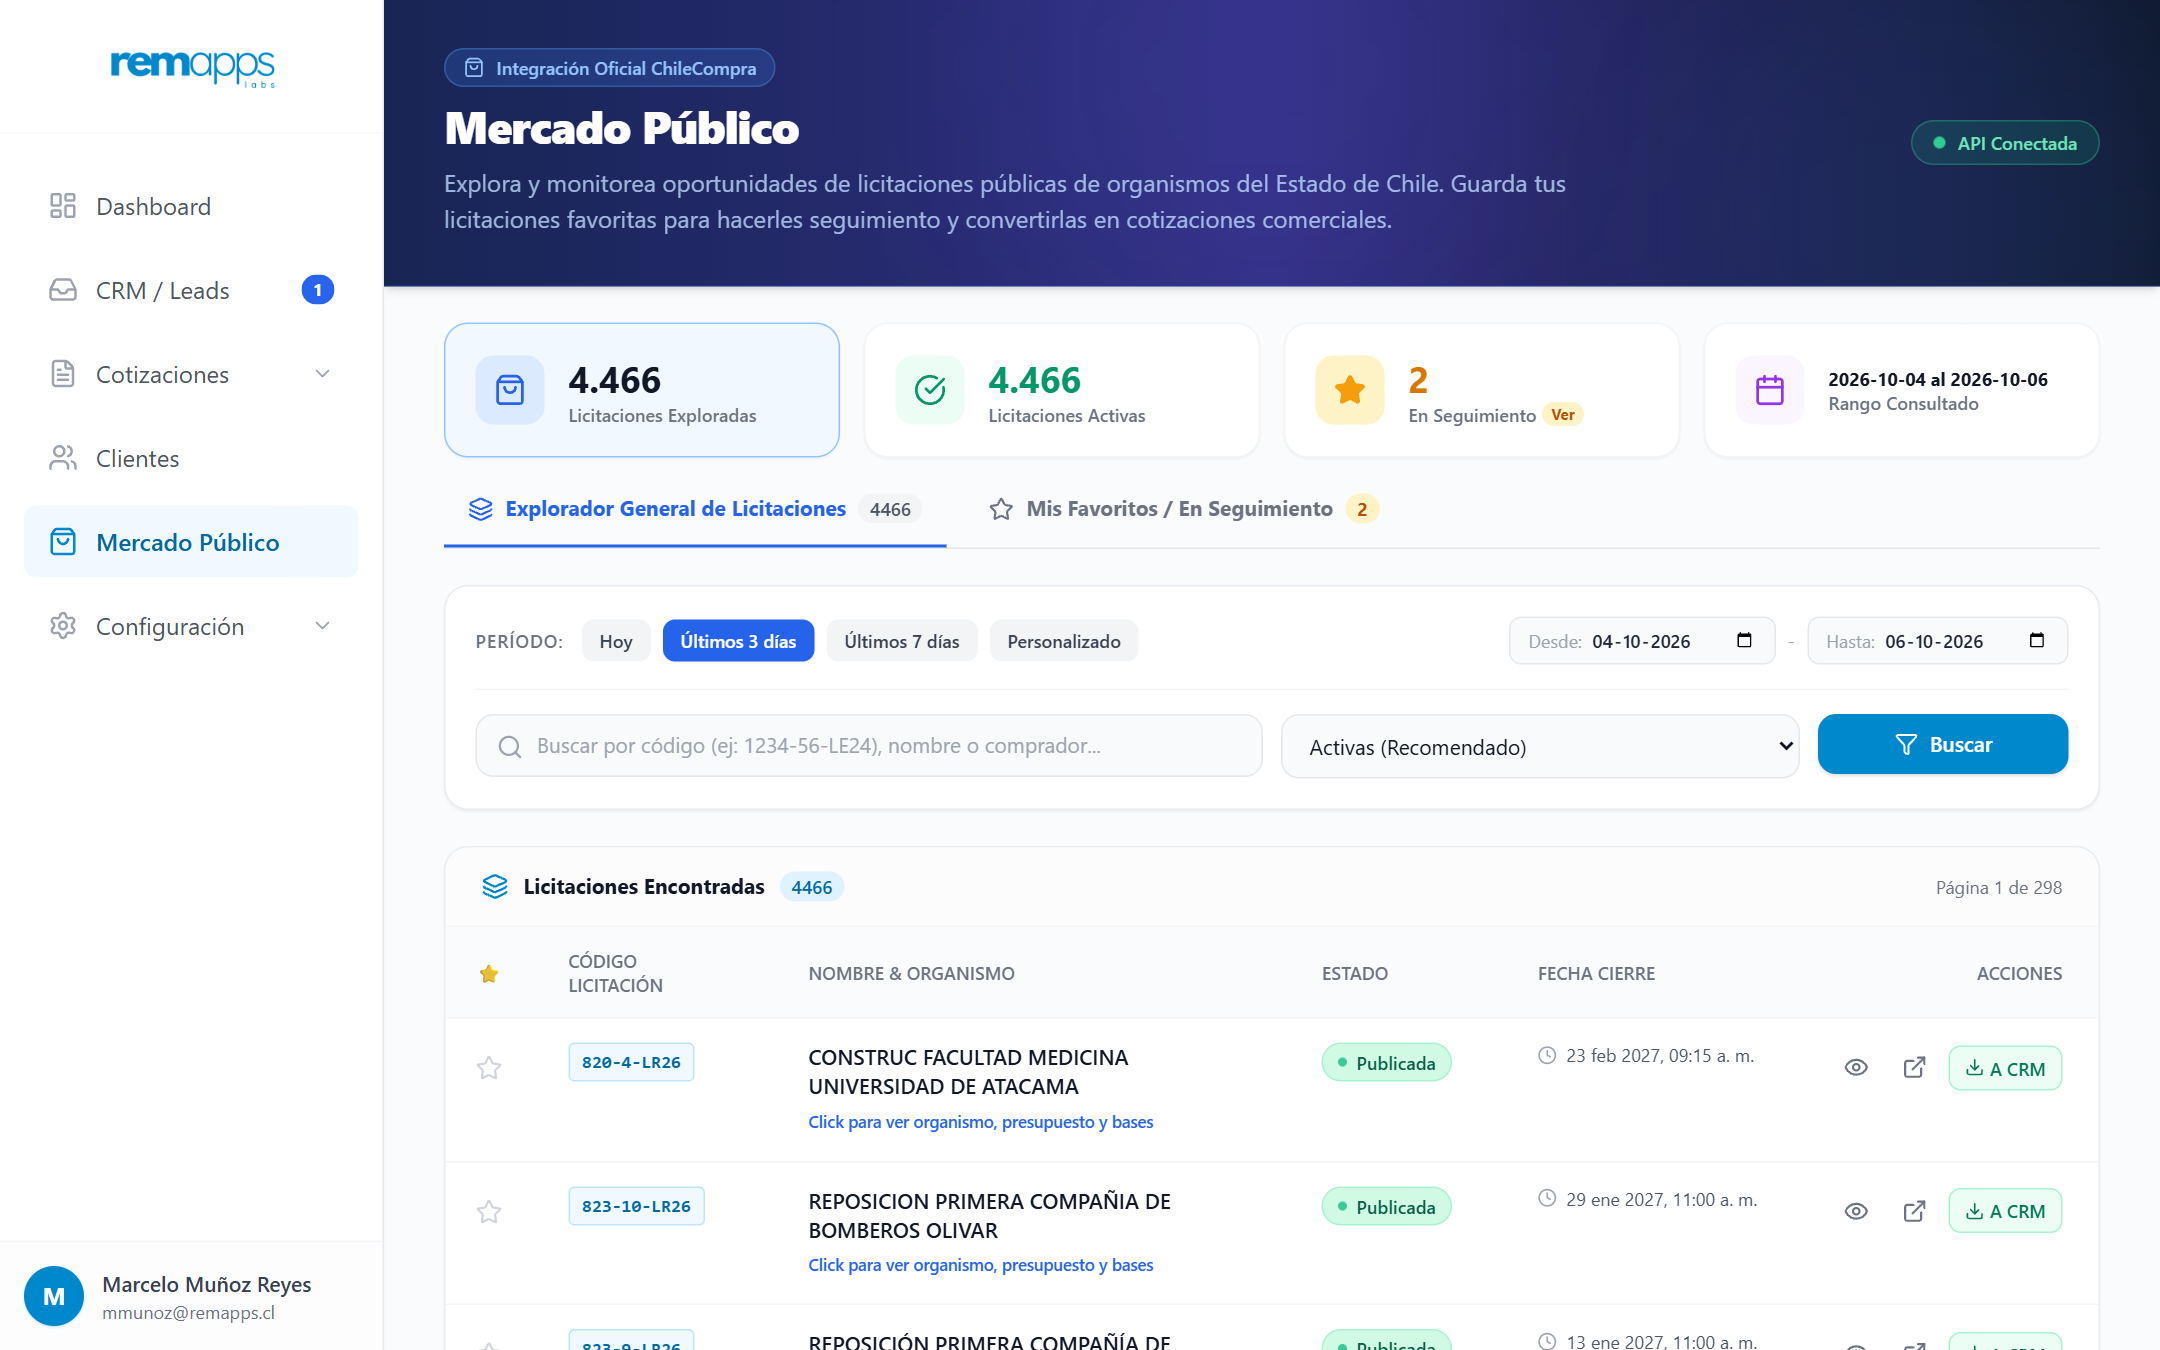The image size is (2160, 1350).
Task: Open CRM / Leads section
Action: point(191,290)
